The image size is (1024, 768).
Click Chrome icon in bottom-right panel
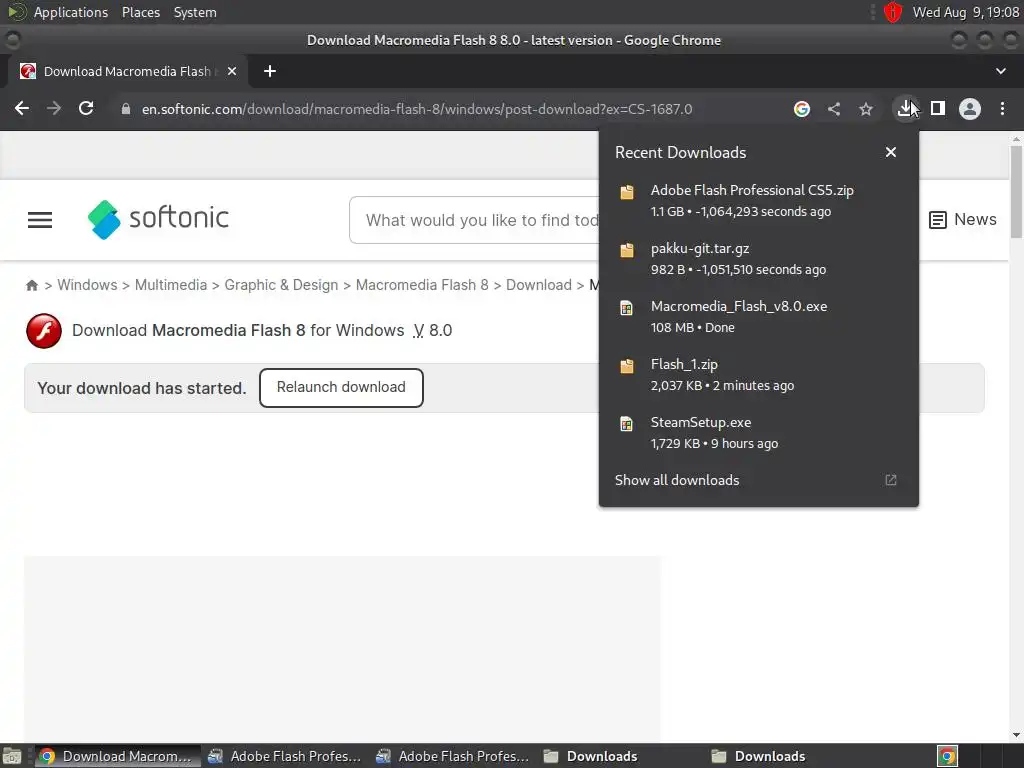(x=947, y=756)
